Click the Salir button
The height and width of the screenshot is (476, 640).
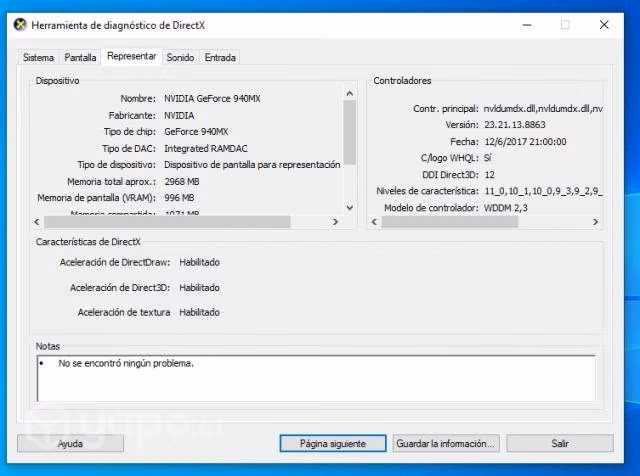coord(560,443)
